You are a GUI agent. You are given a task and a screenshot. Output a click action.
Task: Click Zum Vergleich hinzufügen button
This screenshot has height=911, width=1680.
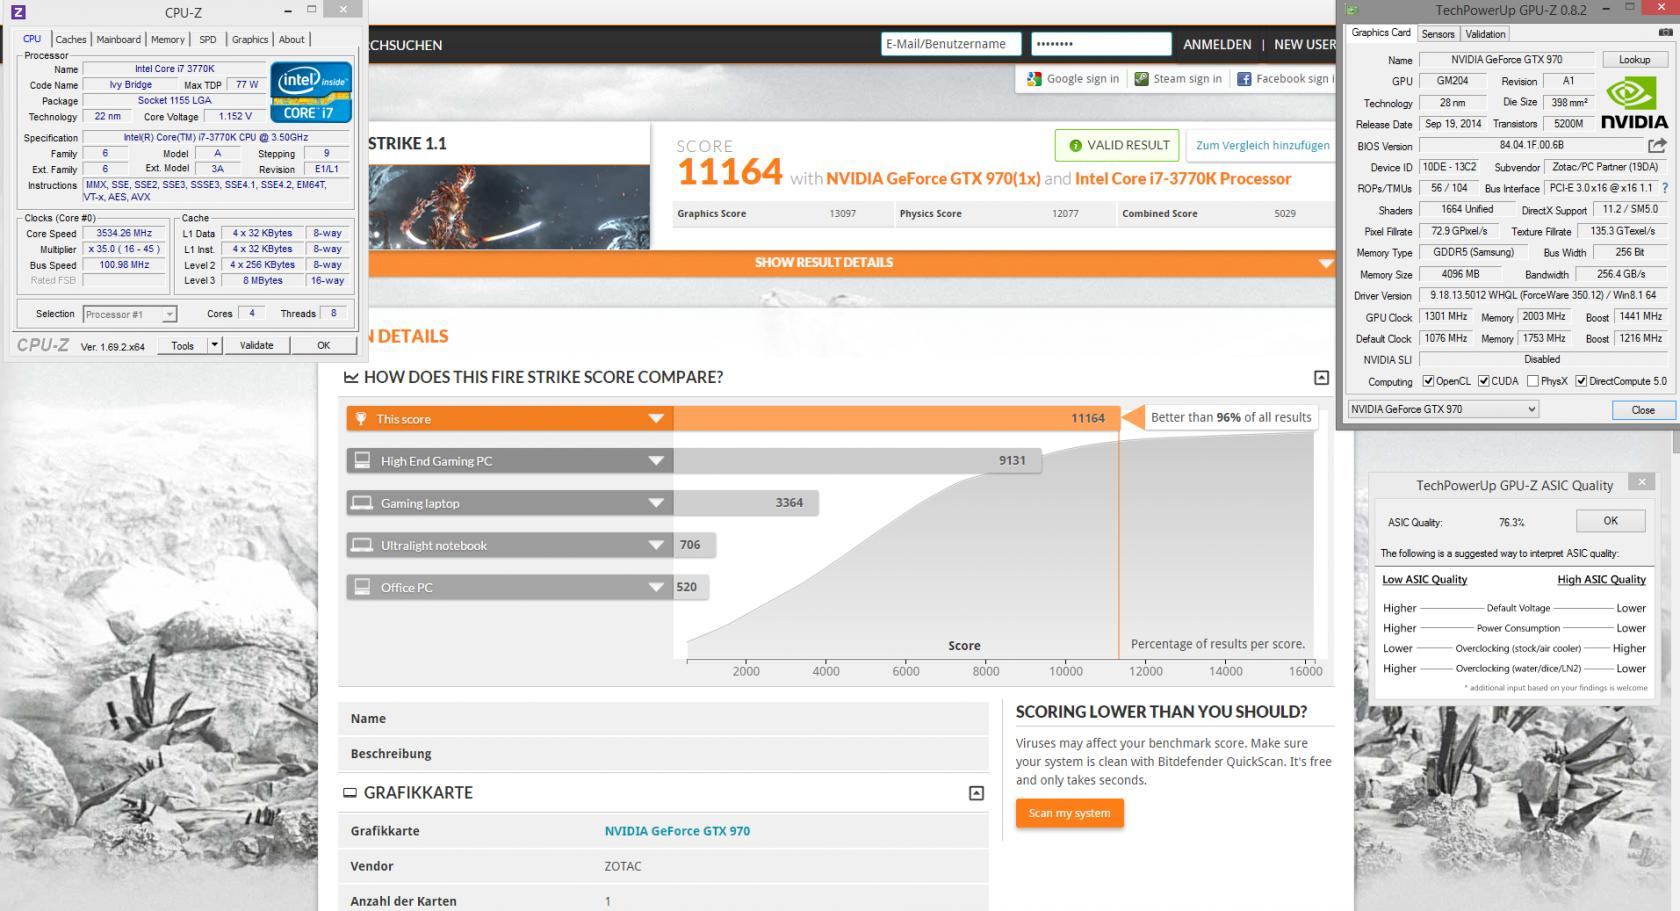point(1262,145)
